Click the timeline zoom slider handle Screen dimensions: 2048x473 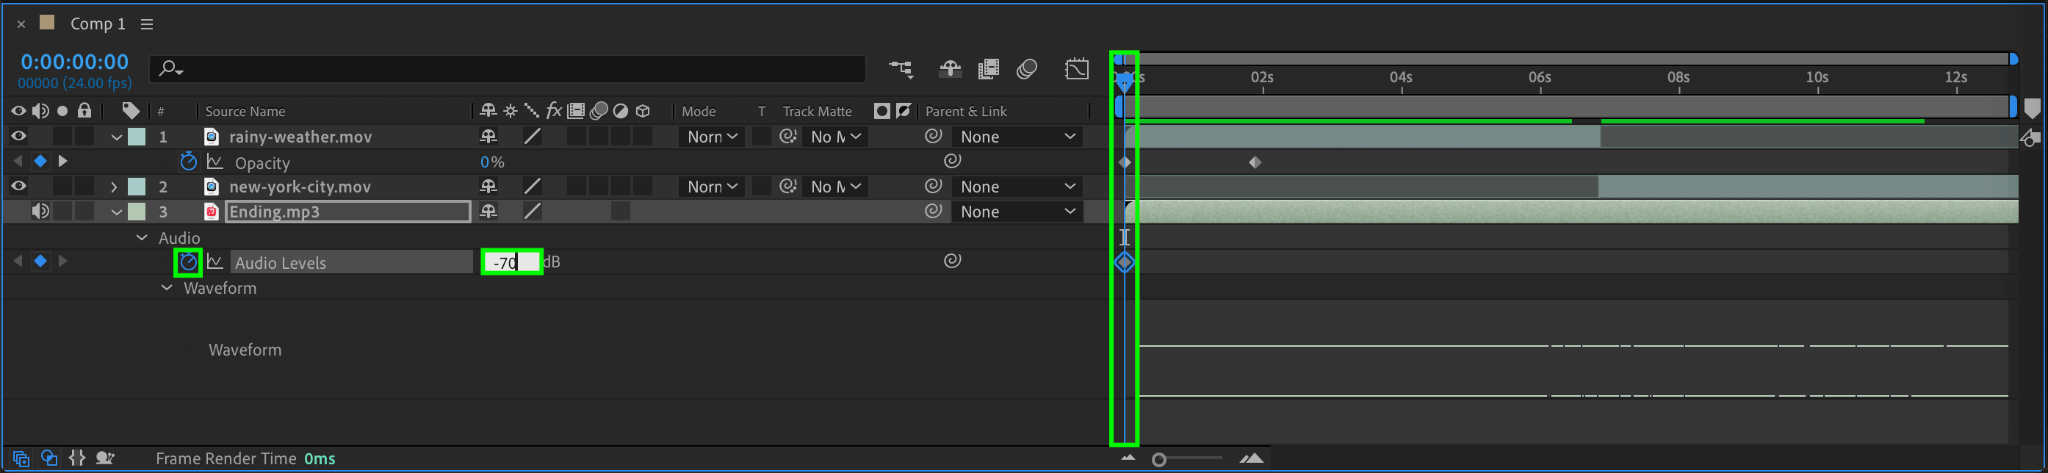pyautogui.click(x=1159, y=459)
